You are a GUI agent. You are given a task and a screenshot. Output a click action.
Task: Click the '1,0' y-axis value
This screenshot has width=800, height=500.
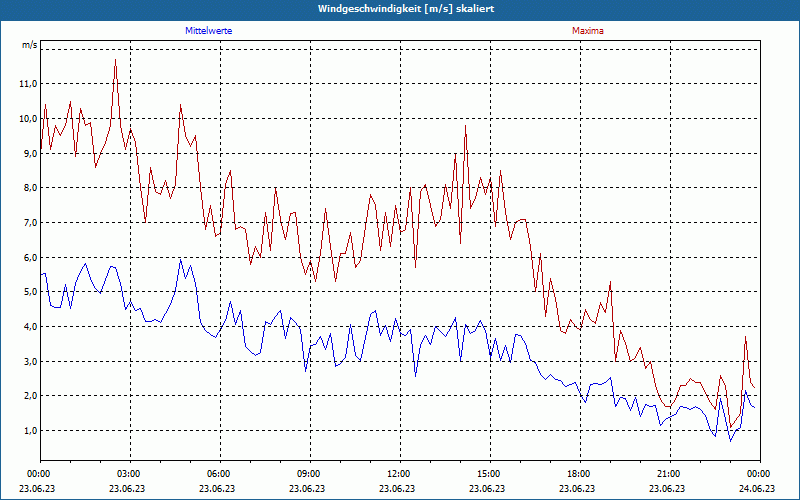30,431
